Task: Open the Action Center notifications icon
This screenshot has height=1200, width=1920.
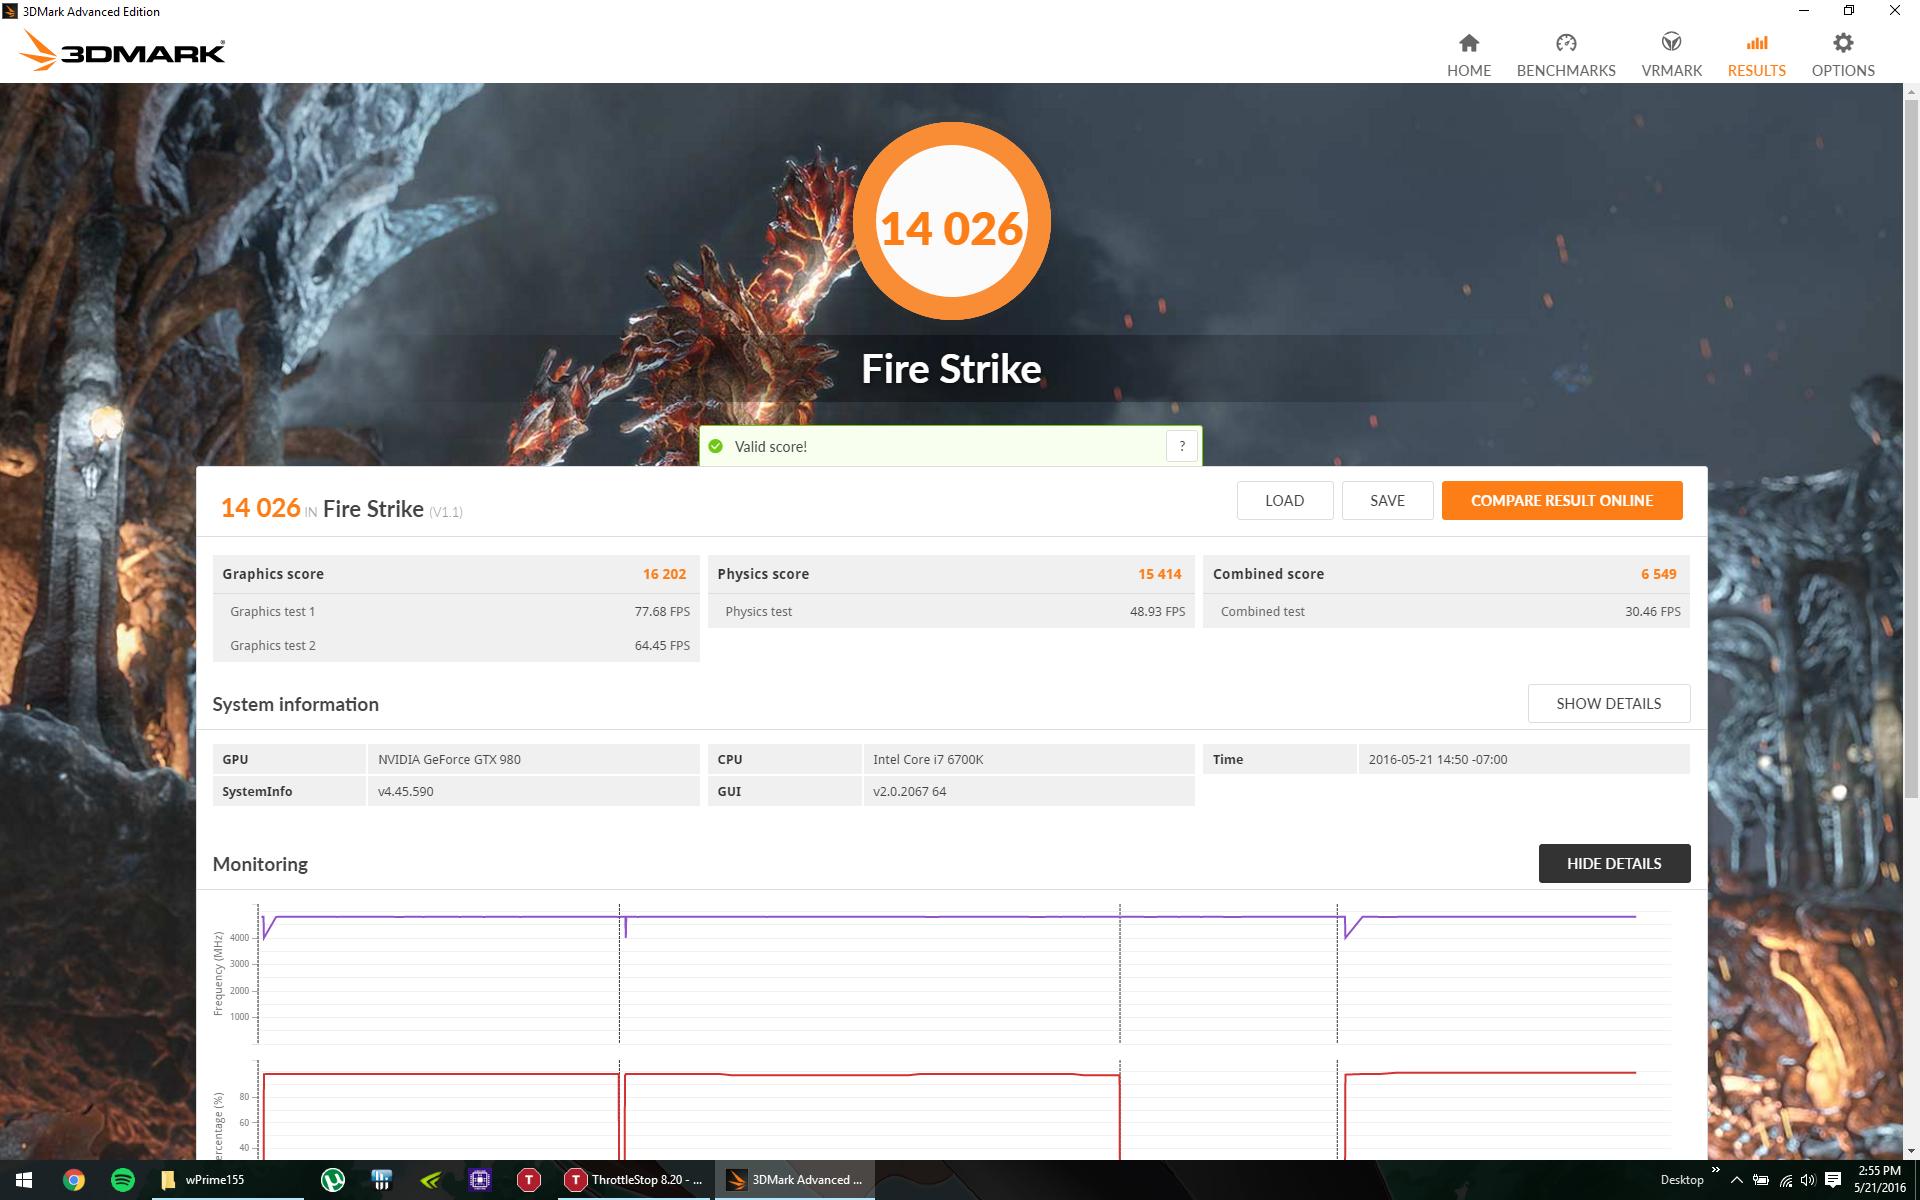Action: coord(1833,1180)
